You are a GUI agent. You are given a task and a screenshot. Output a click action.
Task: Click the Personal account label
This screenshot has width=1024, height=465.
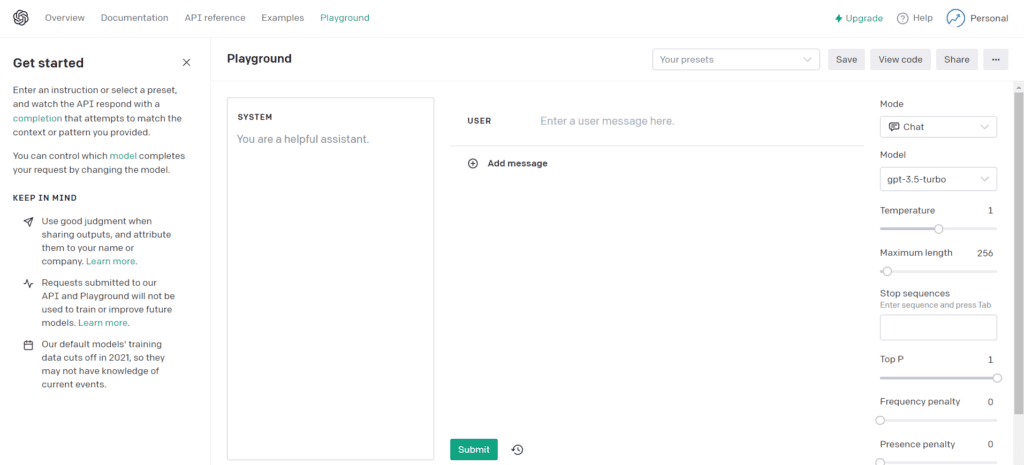click(989, 18)
